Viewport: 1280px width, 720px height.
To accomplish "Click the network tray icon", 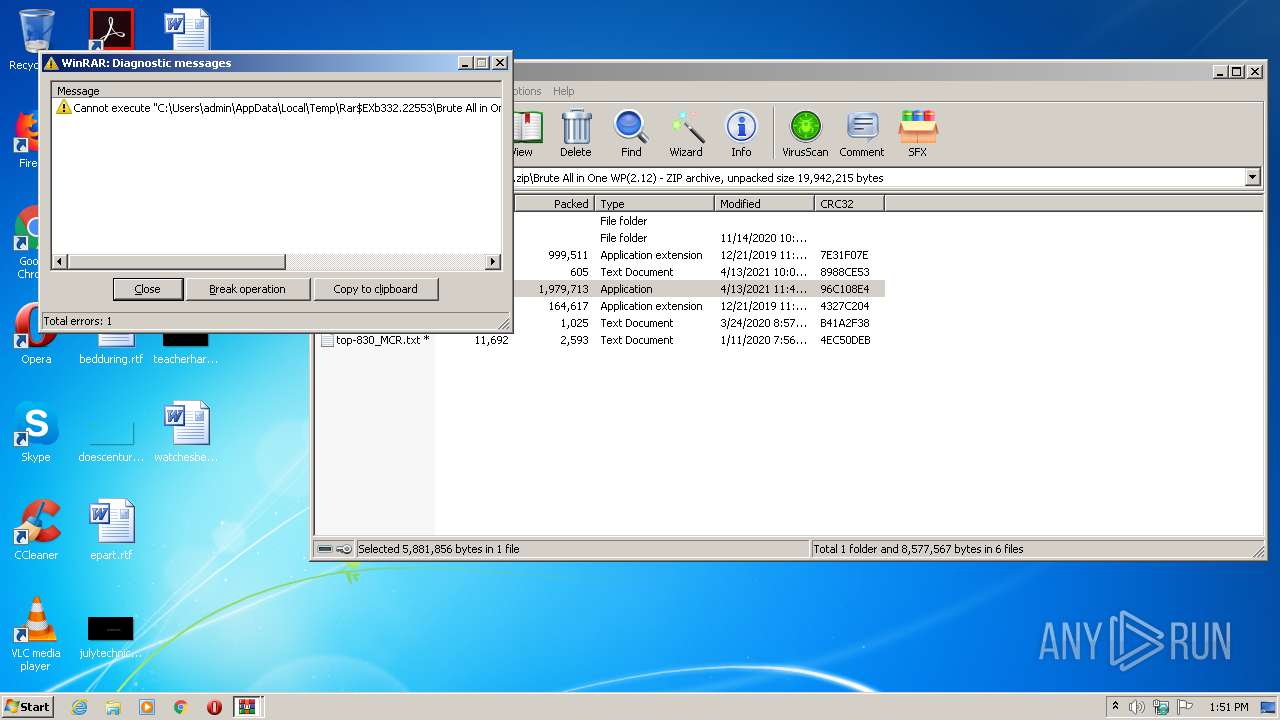I will 1160,707.
